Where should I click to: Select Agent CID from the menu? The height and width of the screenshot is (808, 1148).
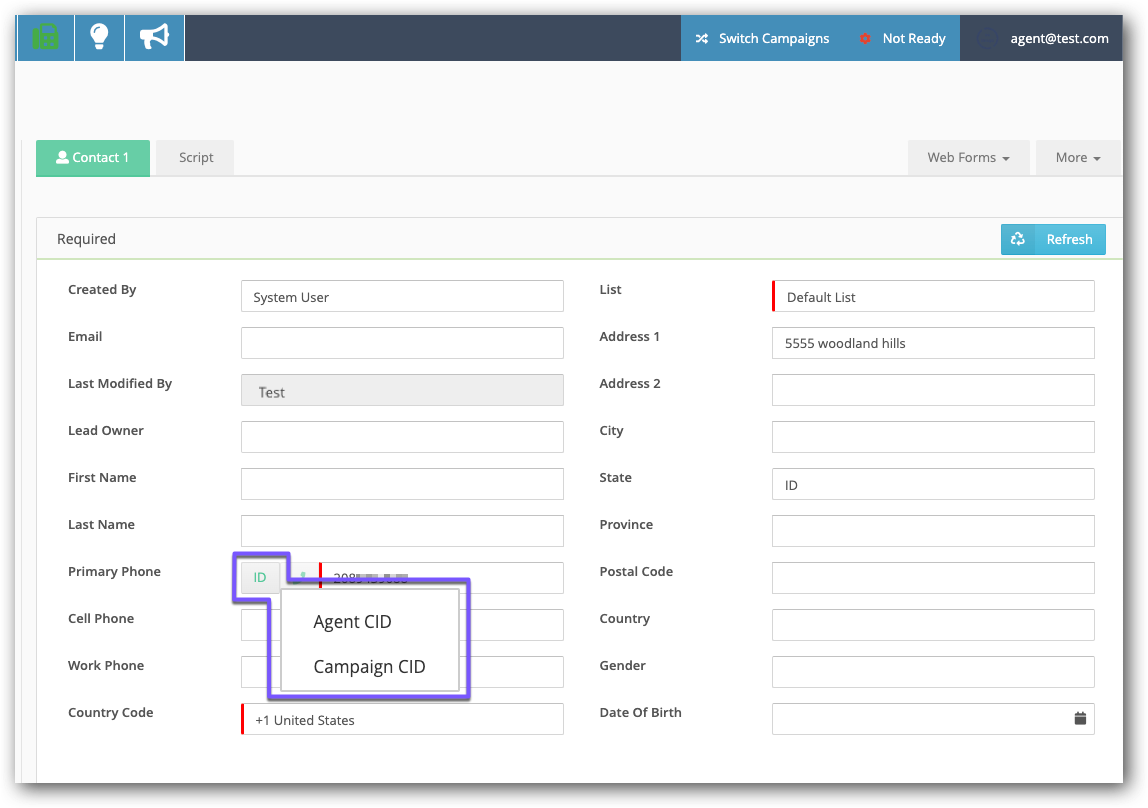pos(352,622)
